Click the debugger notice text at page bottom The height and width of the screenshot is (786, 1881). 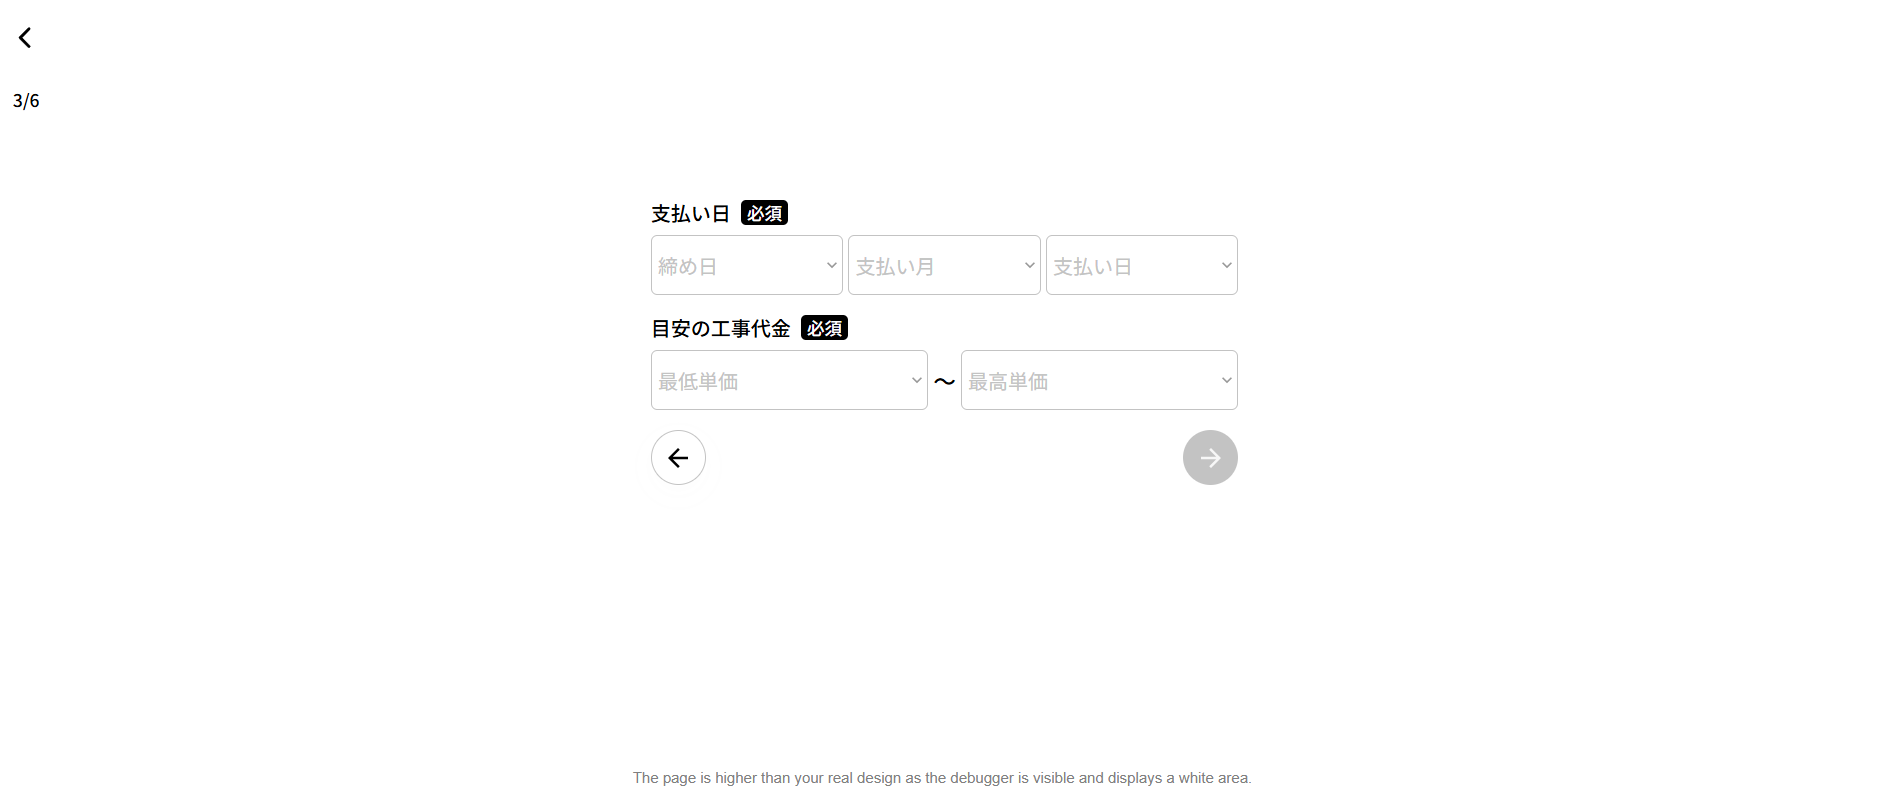click(x=942, y=777)
